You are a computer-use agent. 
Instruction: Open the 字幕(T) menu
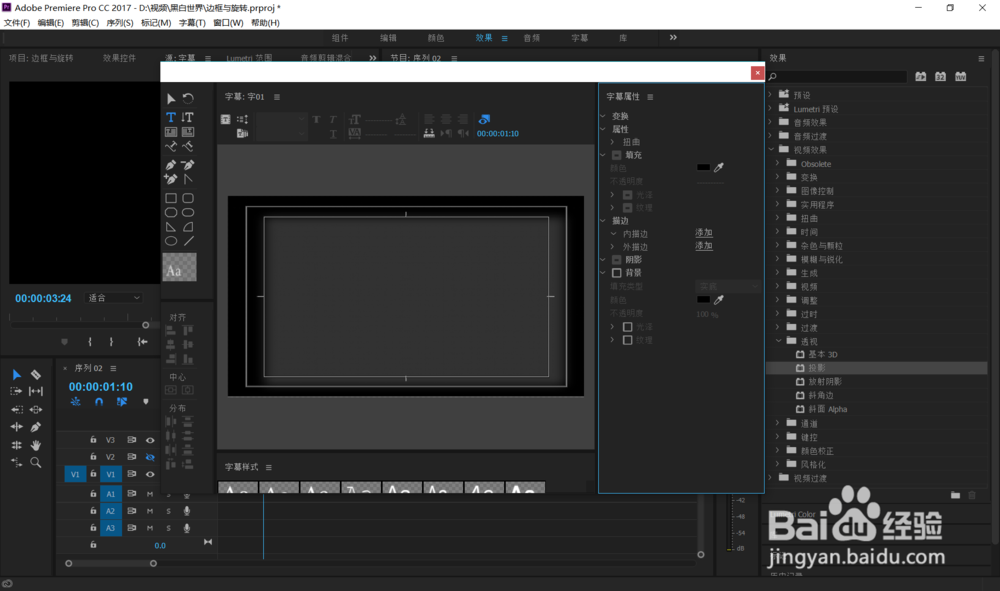(x=192, y=23)
